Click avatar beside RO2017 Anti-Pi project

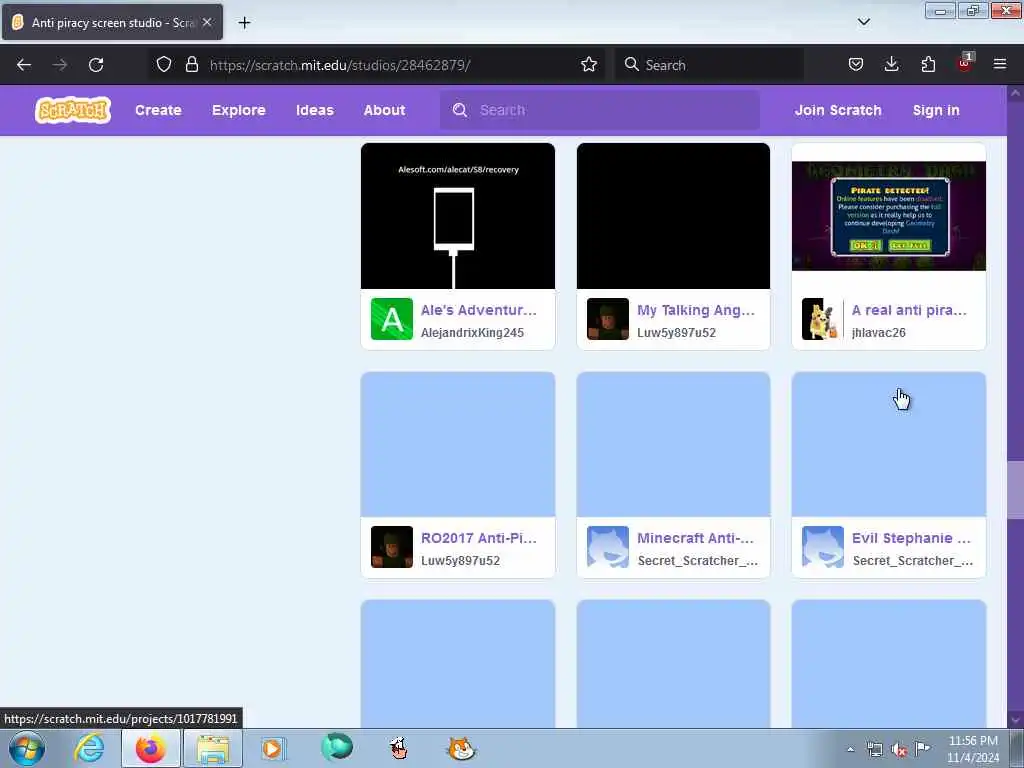[x=392, y=547]
